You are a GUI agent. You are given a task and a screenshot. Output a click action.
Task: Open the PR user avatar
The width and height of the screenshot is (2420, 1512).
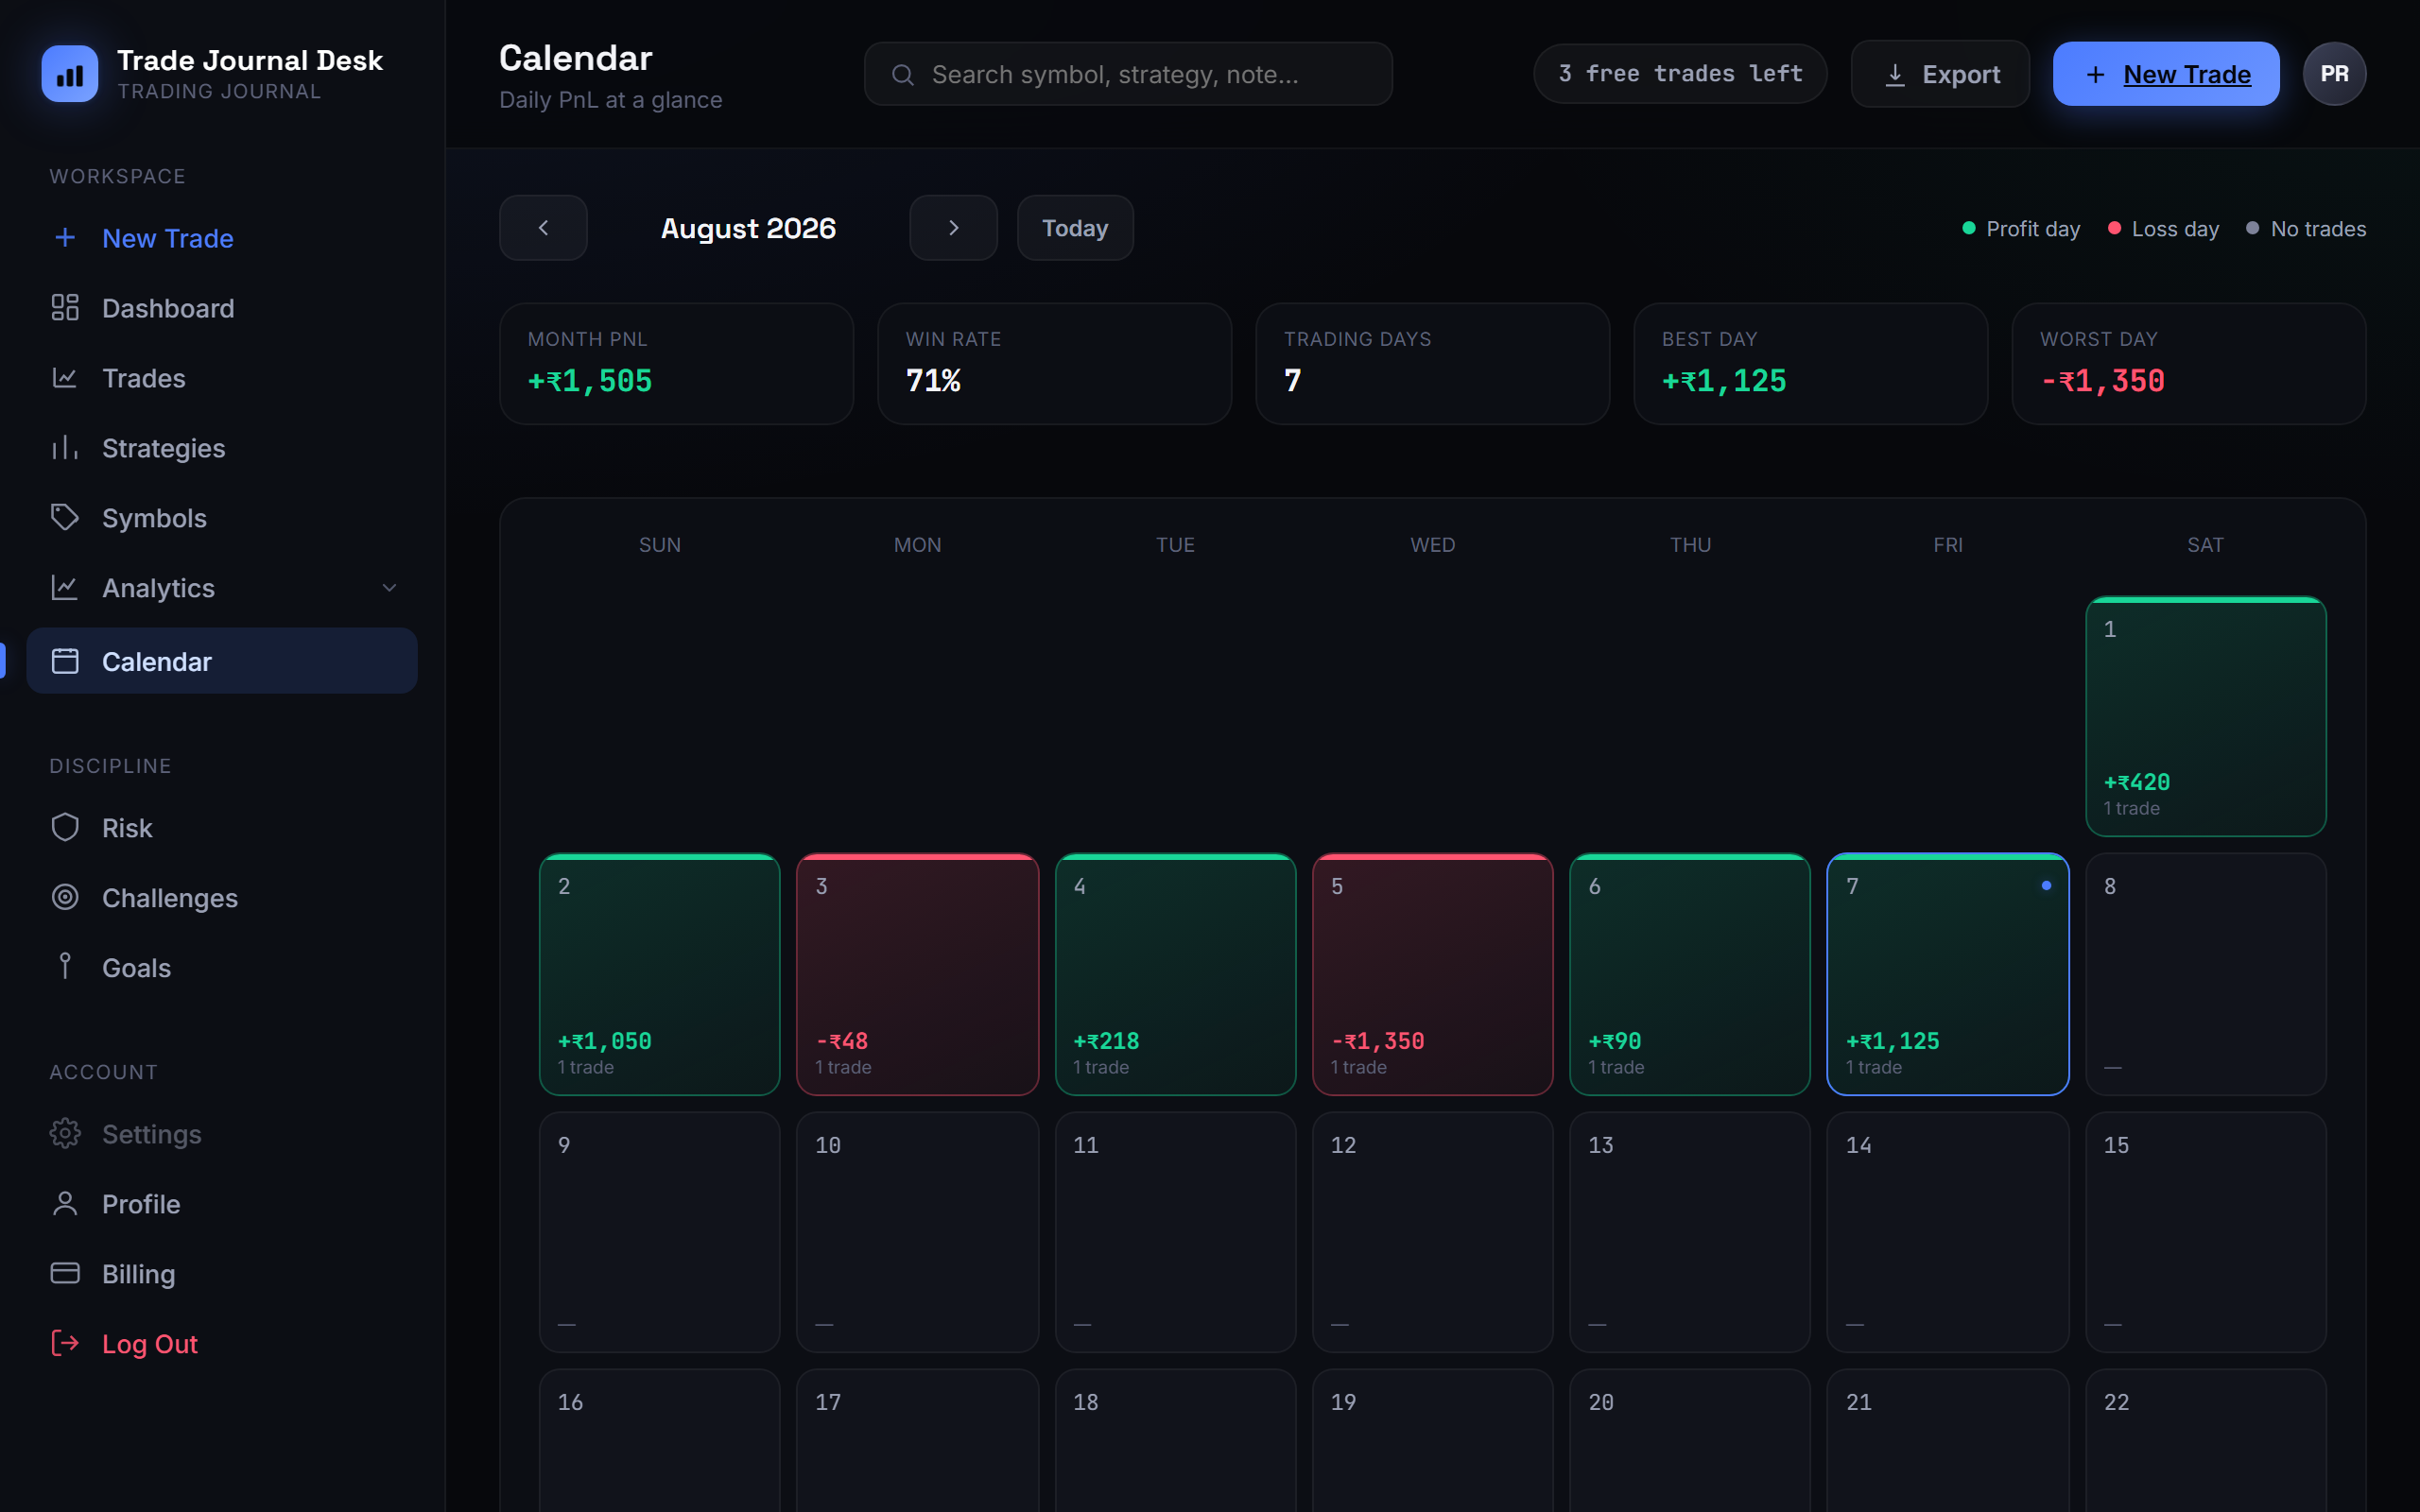click(x=2334, y=74)
